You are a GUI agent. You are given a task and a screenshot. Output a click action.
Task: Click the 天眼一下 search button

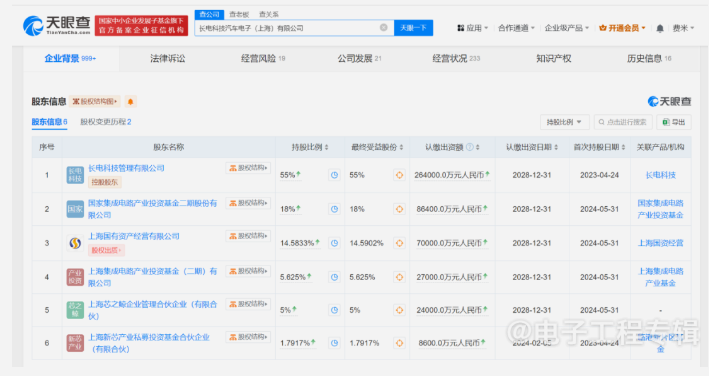(413, 28)
